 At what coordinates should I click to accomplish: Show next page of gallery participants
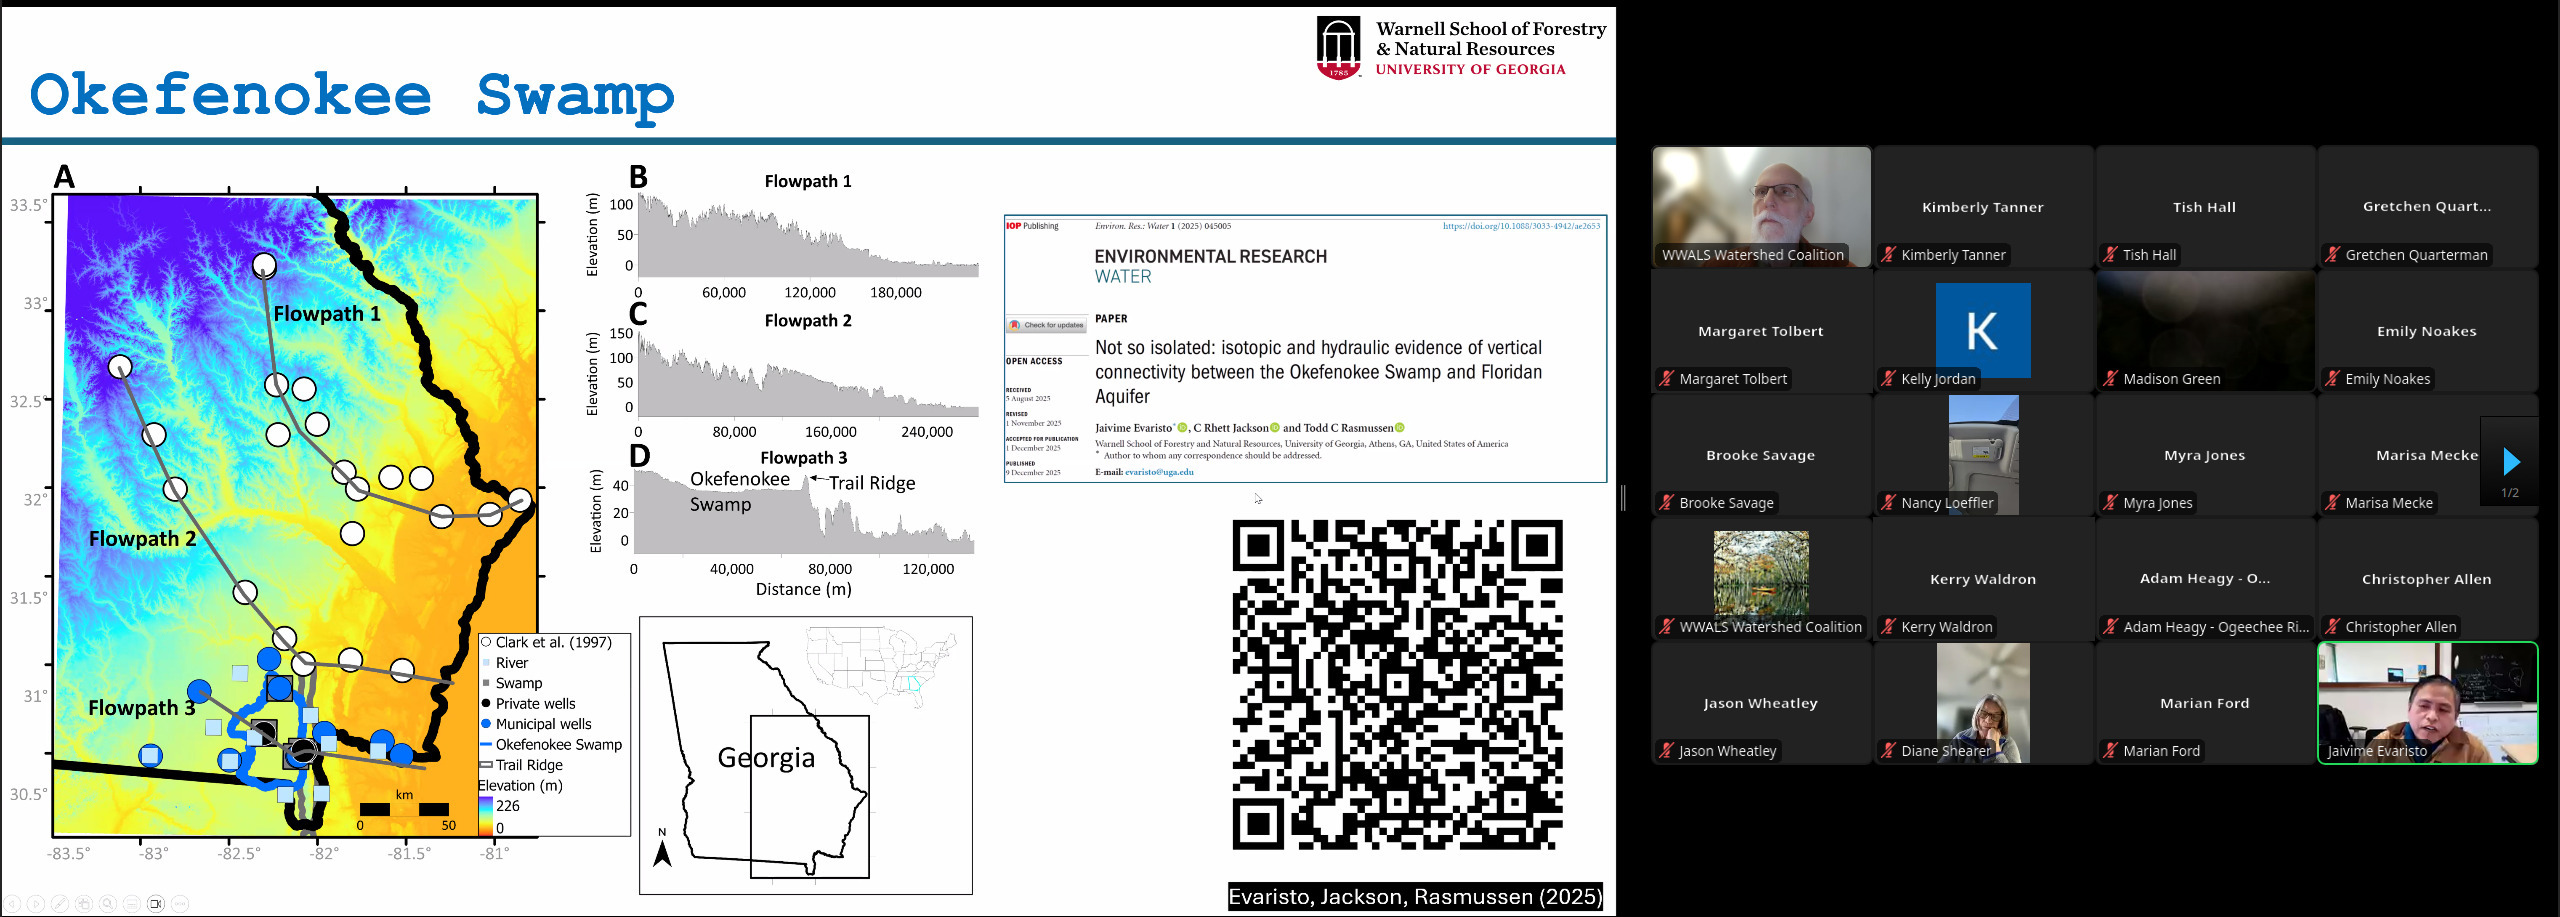pos(2510,461)
